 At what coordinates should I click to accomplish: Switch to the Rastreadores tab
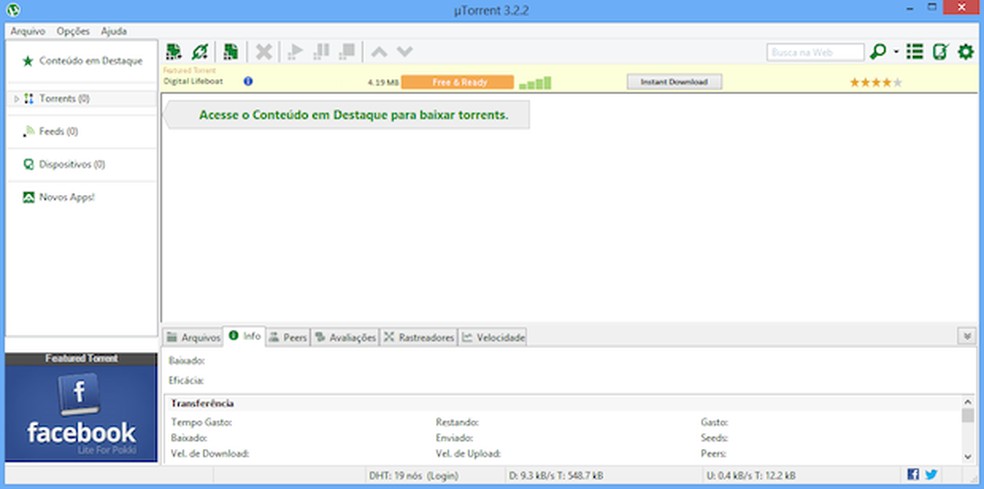pos(419,337)
